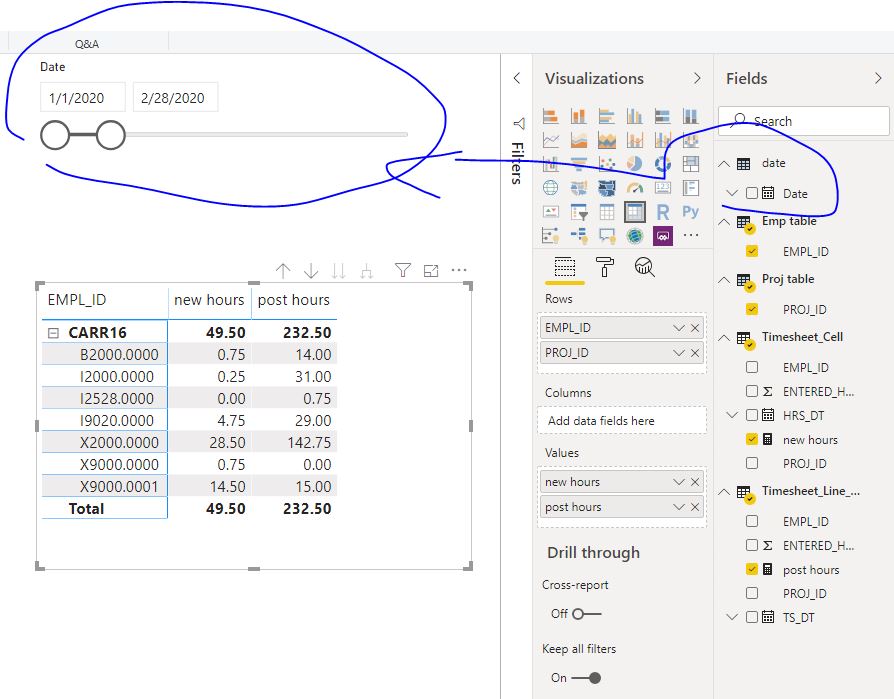Image resolution: width=894 pixels, height=699 pixels.
Task: Click the left handle of date slider
Action: [55, 135]
